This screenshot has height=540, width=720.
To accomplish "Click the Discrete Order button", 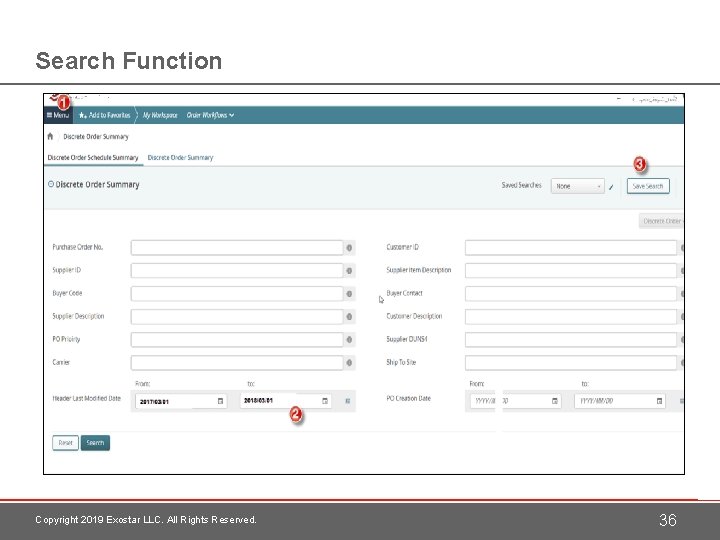I will pyautogui.click(x=661, y=221).
